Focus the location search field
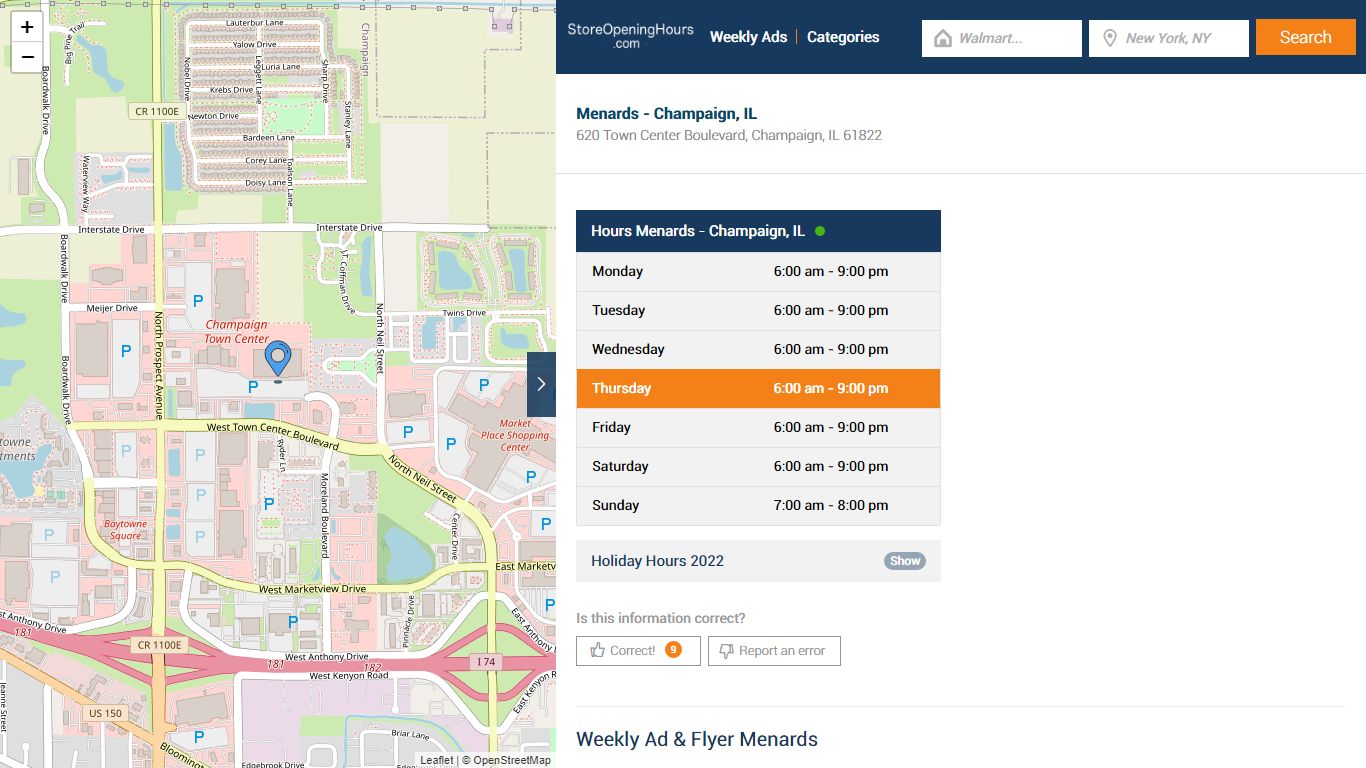The height and width of the screenshot is (768, 1366). [1169, 38]
